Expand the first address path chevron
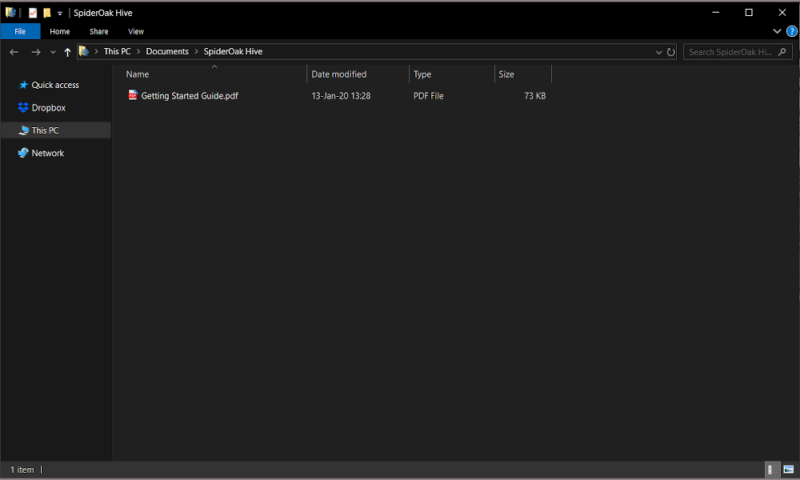 [x=96, y=52]
